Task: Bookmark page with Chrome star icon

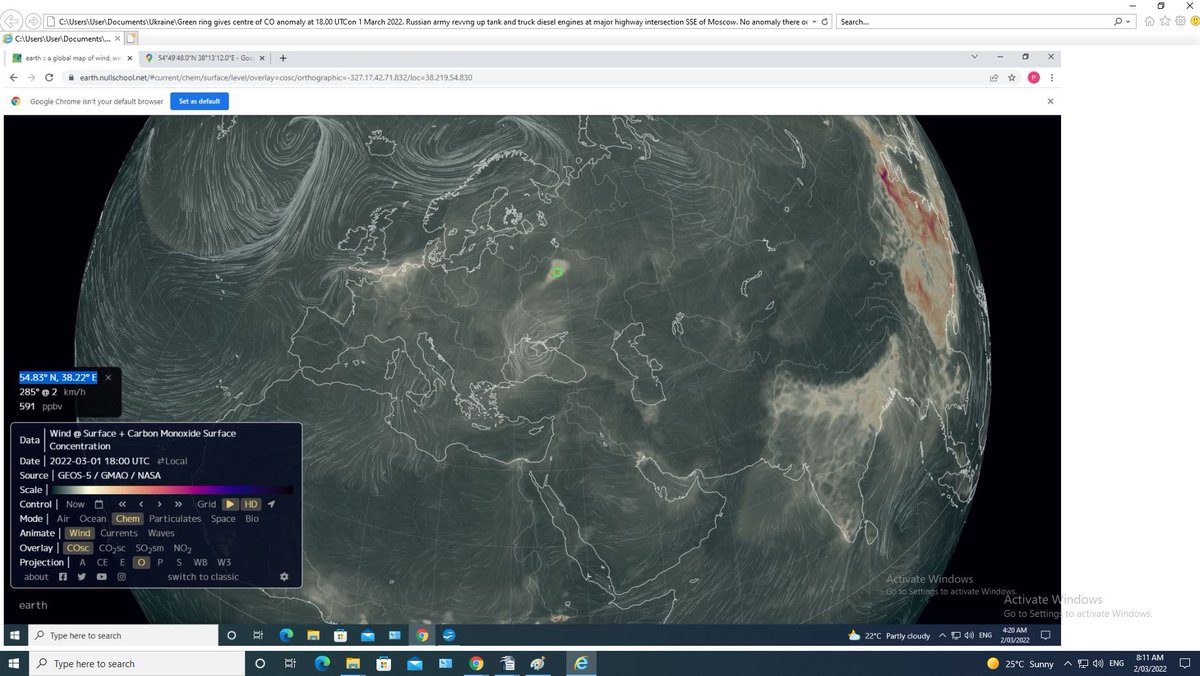Action: [1012, 77]
